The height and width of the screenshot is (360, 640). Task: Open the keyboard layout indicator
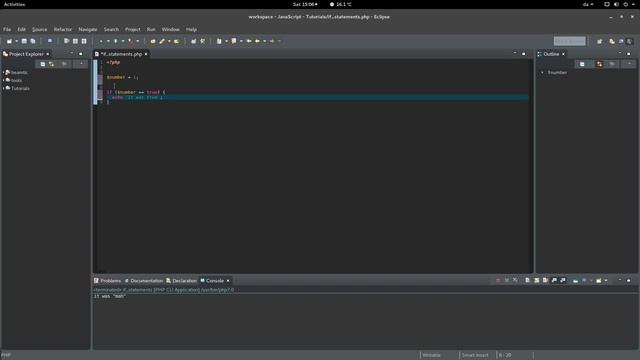(x=588, y=4)
